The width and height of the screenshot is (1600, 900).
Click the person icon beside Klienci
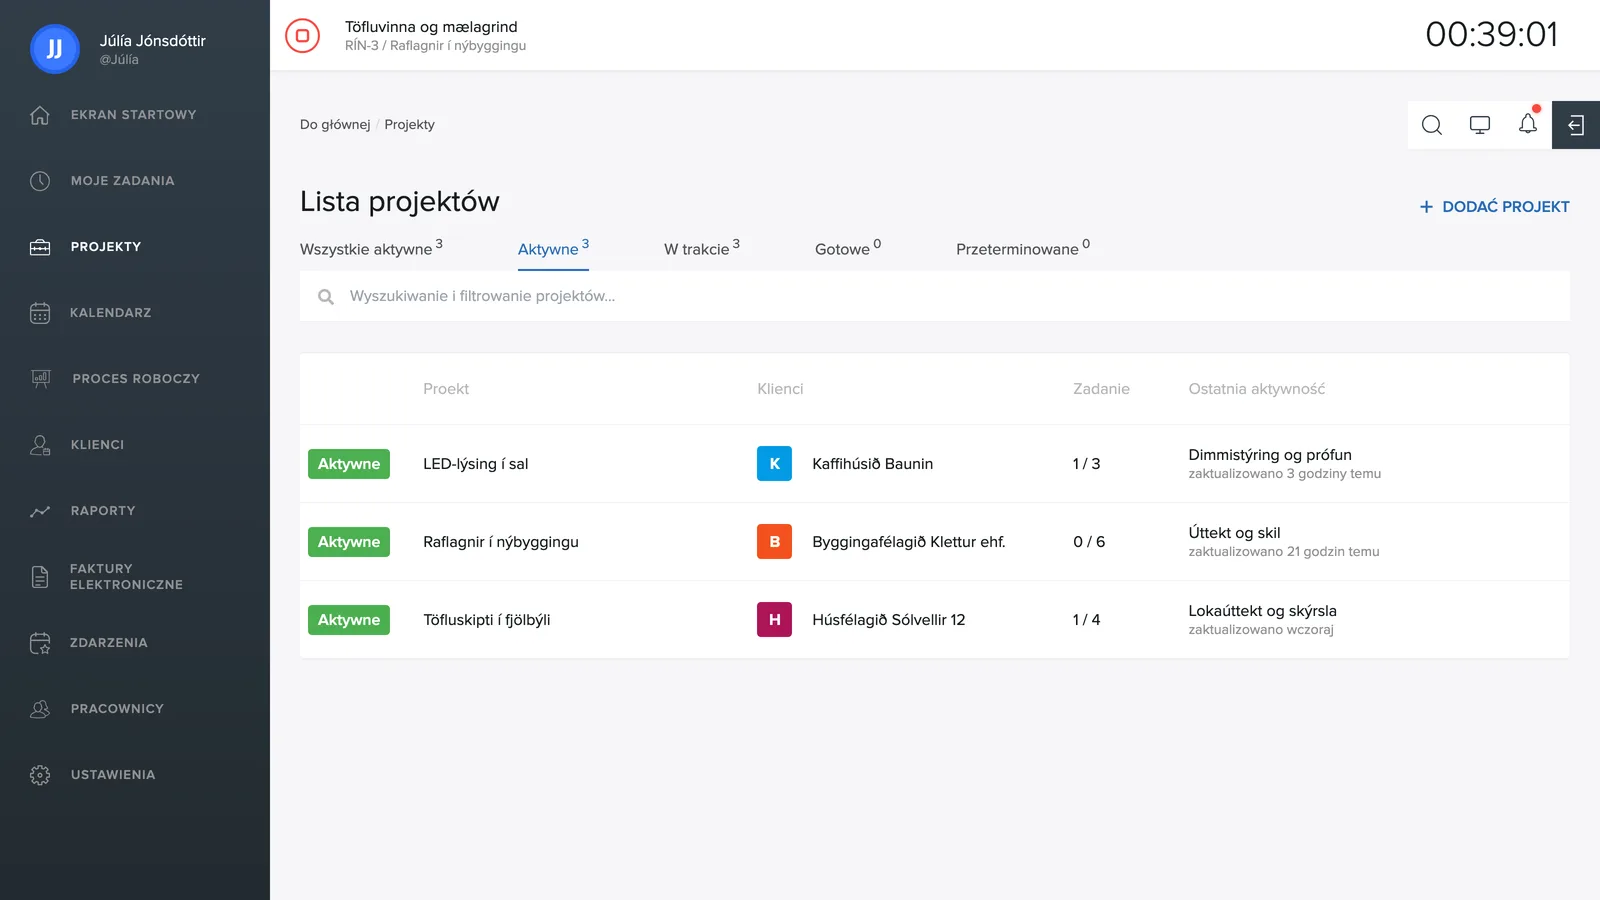tap(40, 445)
